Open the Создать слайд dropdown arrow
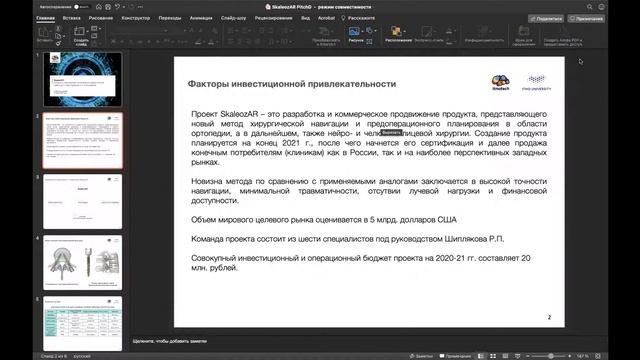Screen dimensions: 640x360 (x=88, y=31)
